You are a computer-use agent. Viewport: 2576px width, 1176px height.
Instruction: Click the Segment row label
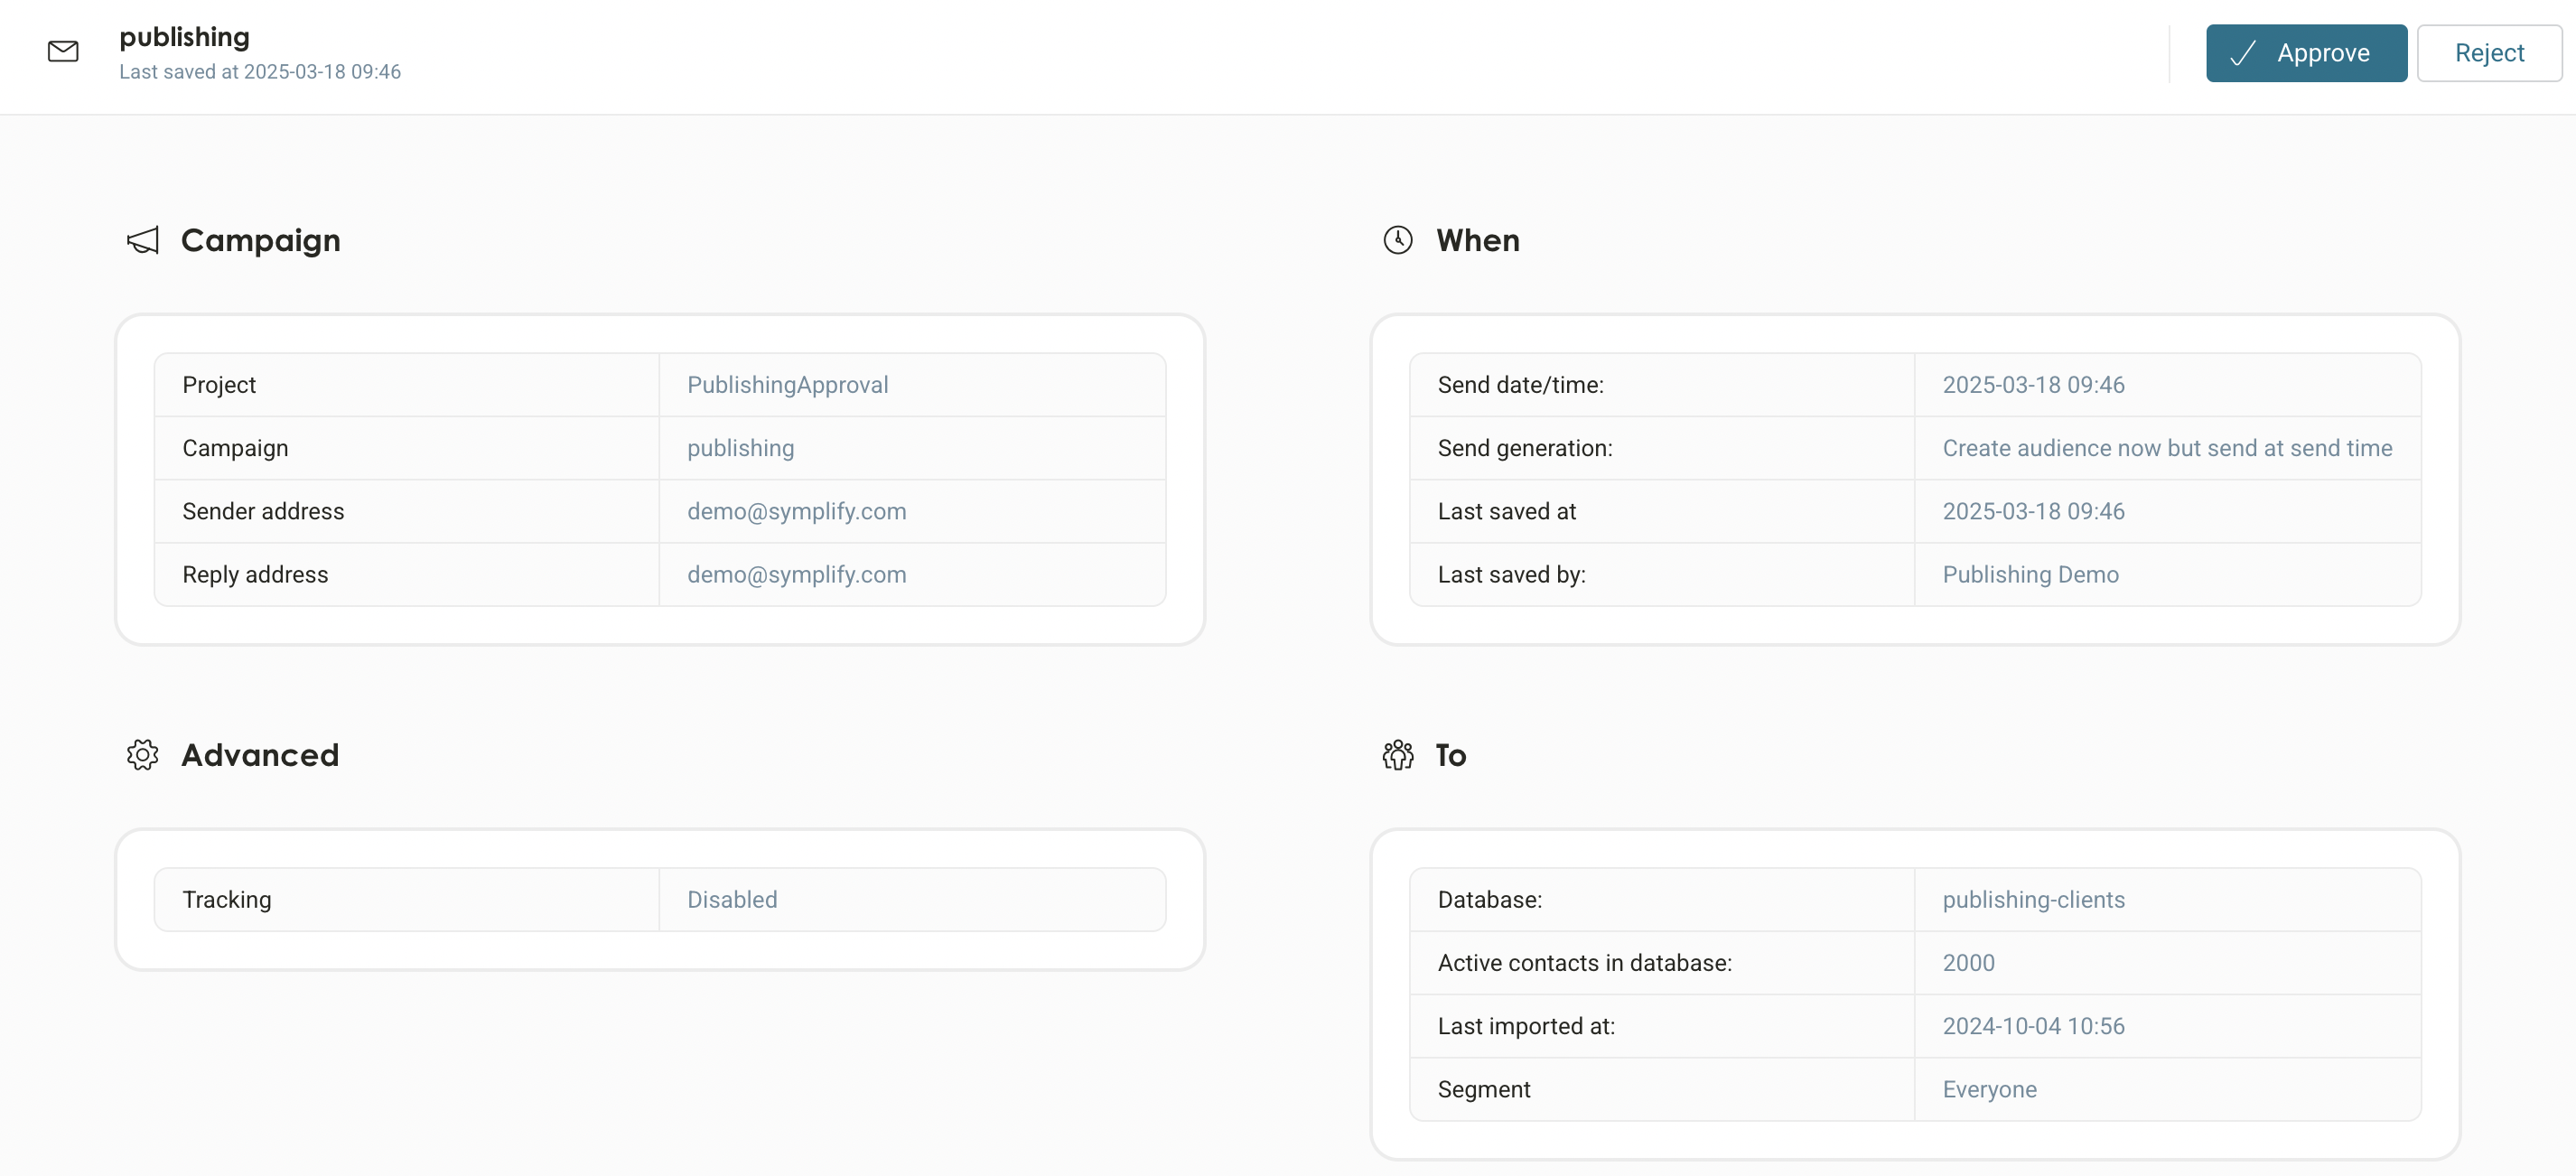tap(1483, 1089)
